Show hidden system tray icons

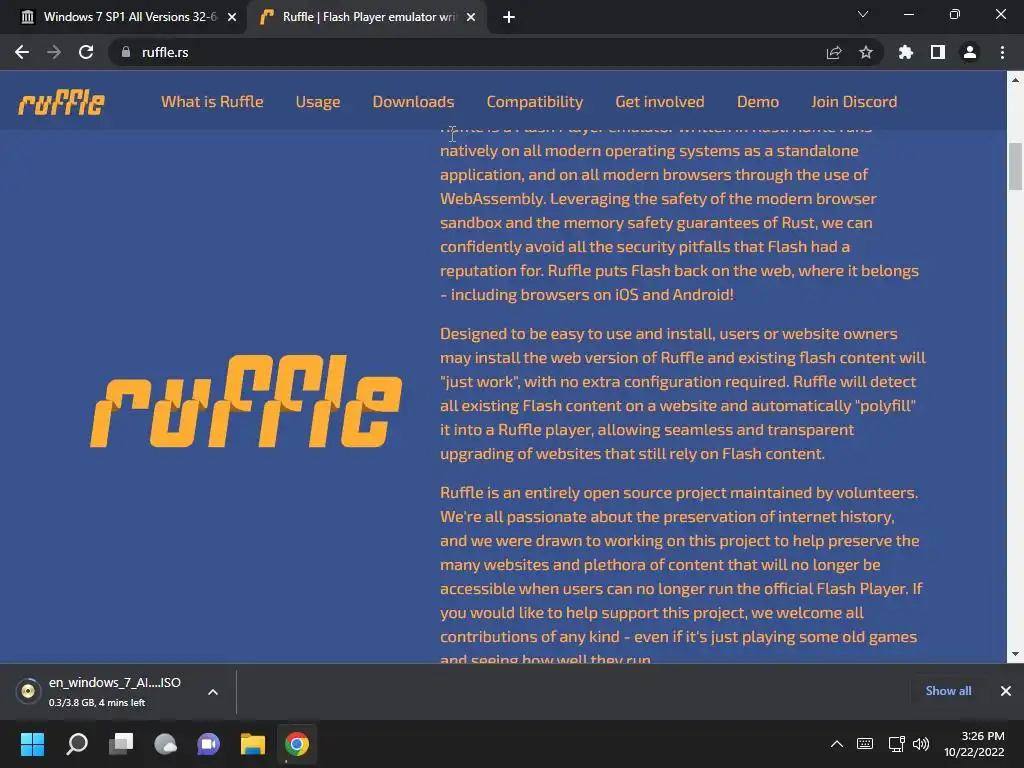pyautogui.click(x=837, y=744)
